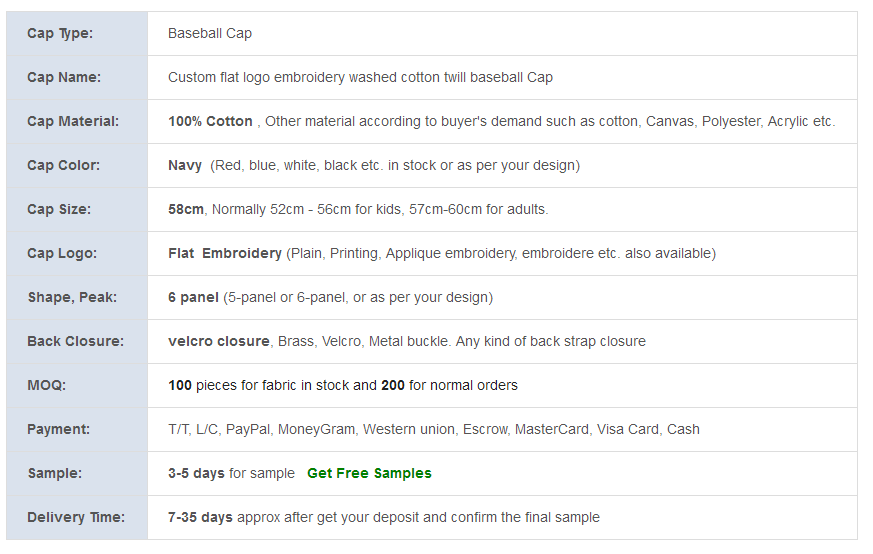Click the Cap Logo label

coord(62,253)
